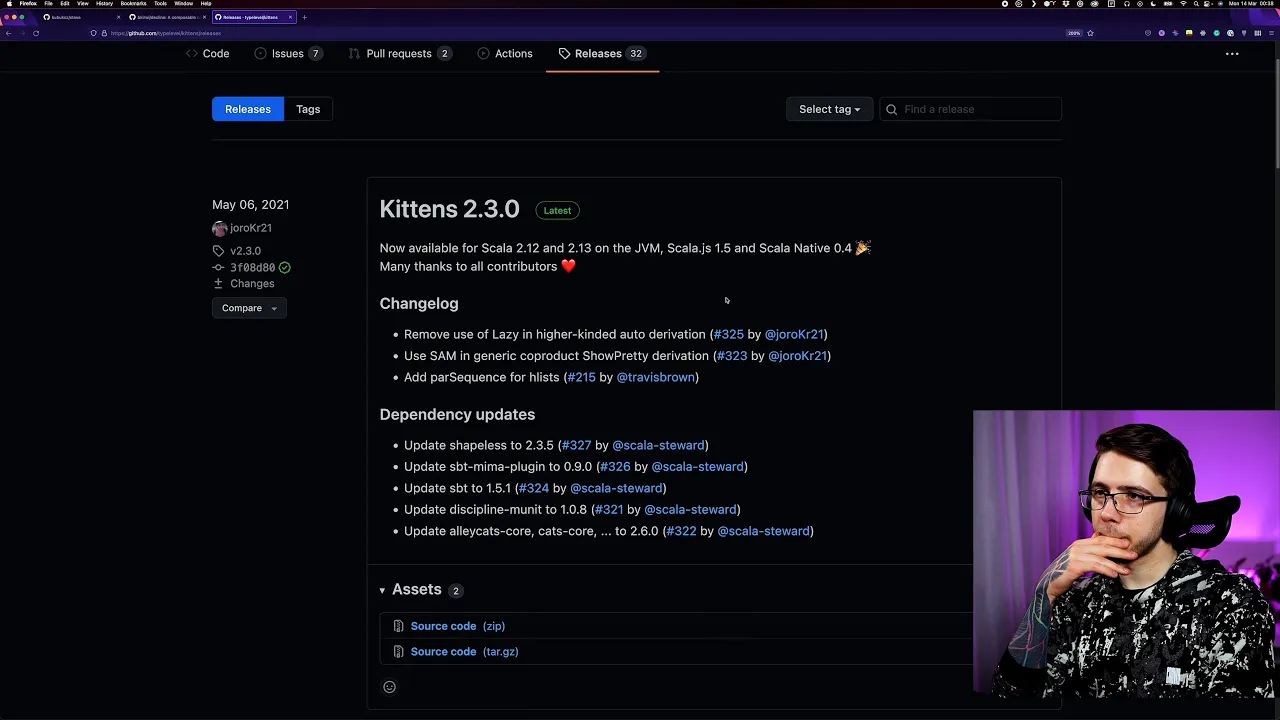Open @travisbrown profile mention
This screenshot has width=1280, height=720.
coord(656,377)
